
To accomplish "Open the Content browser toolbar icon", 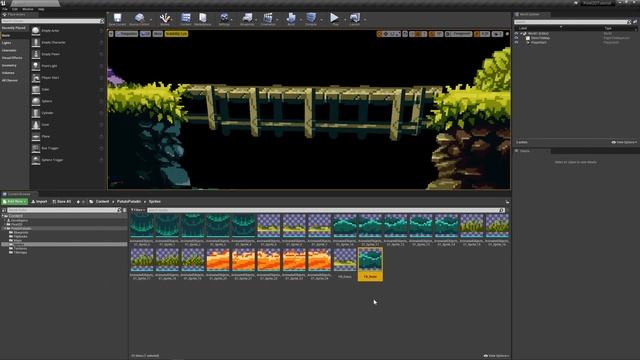I will tap(186, 19).
